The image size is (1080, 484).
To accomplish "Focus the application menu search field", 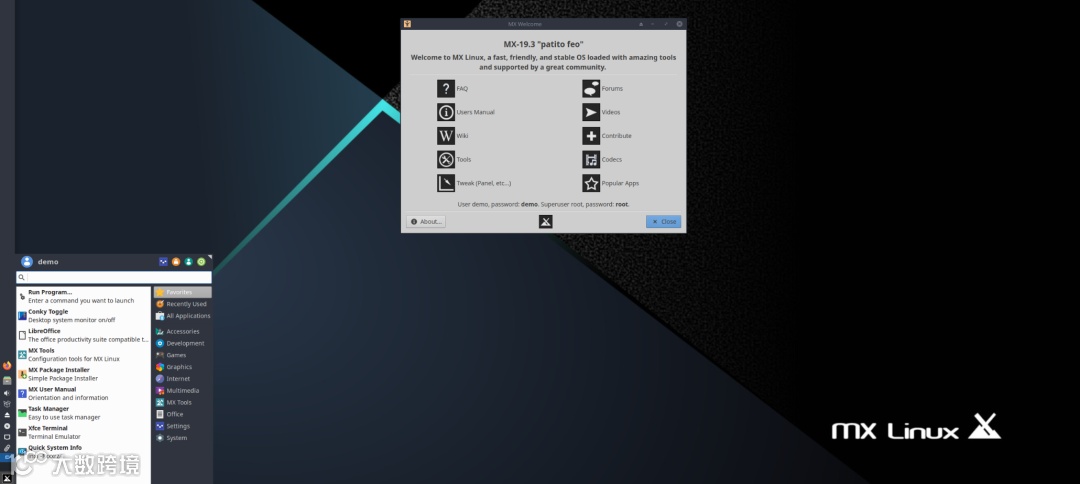I will click(114, 277).
